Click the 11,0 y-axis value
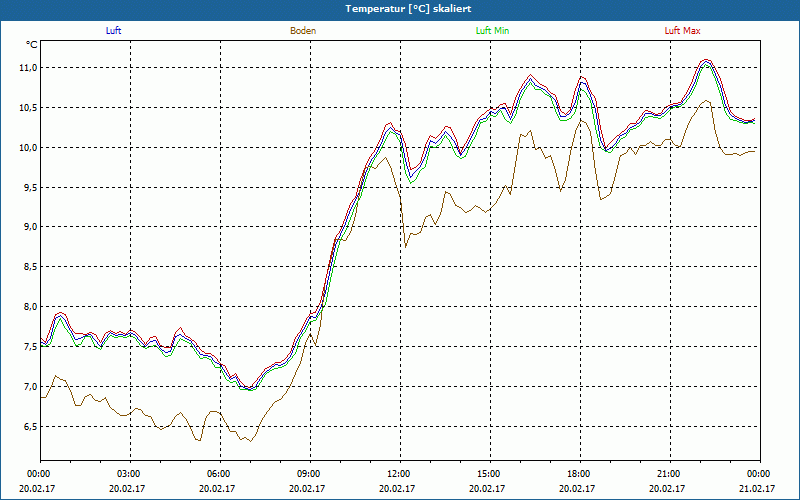Viewport: 800px width, 500px height. click(x=28, y=68)
